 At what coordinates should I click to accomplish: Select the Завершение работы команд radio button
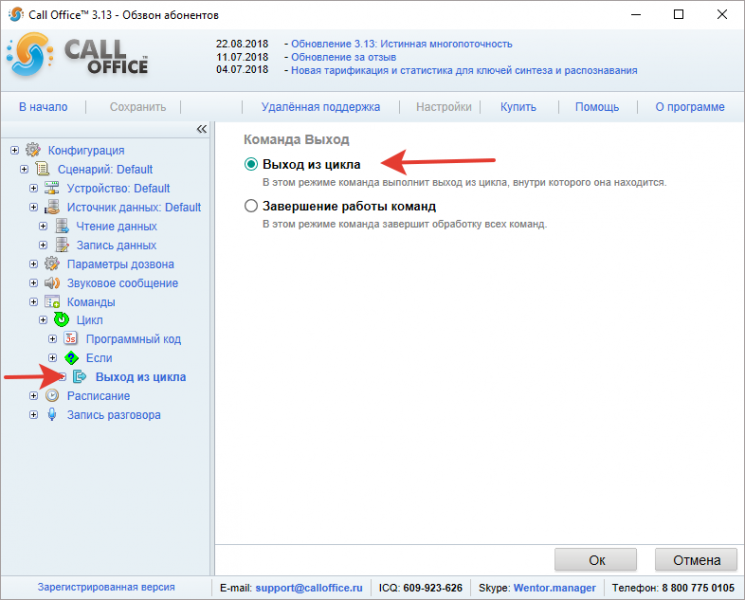[251, 206]
